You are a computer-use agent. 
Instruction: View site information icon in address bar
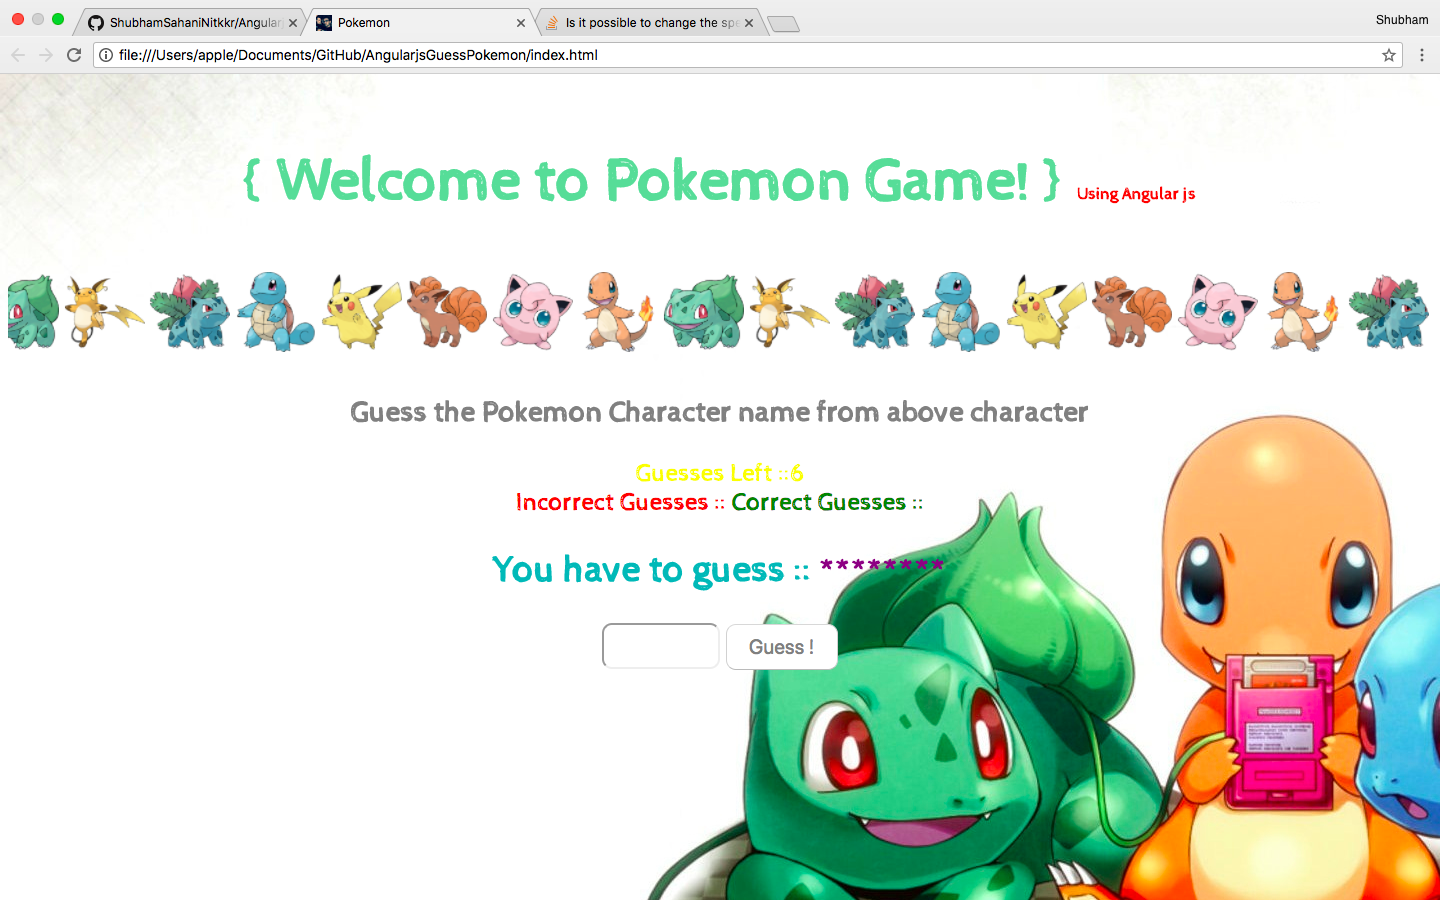(106, 55)
